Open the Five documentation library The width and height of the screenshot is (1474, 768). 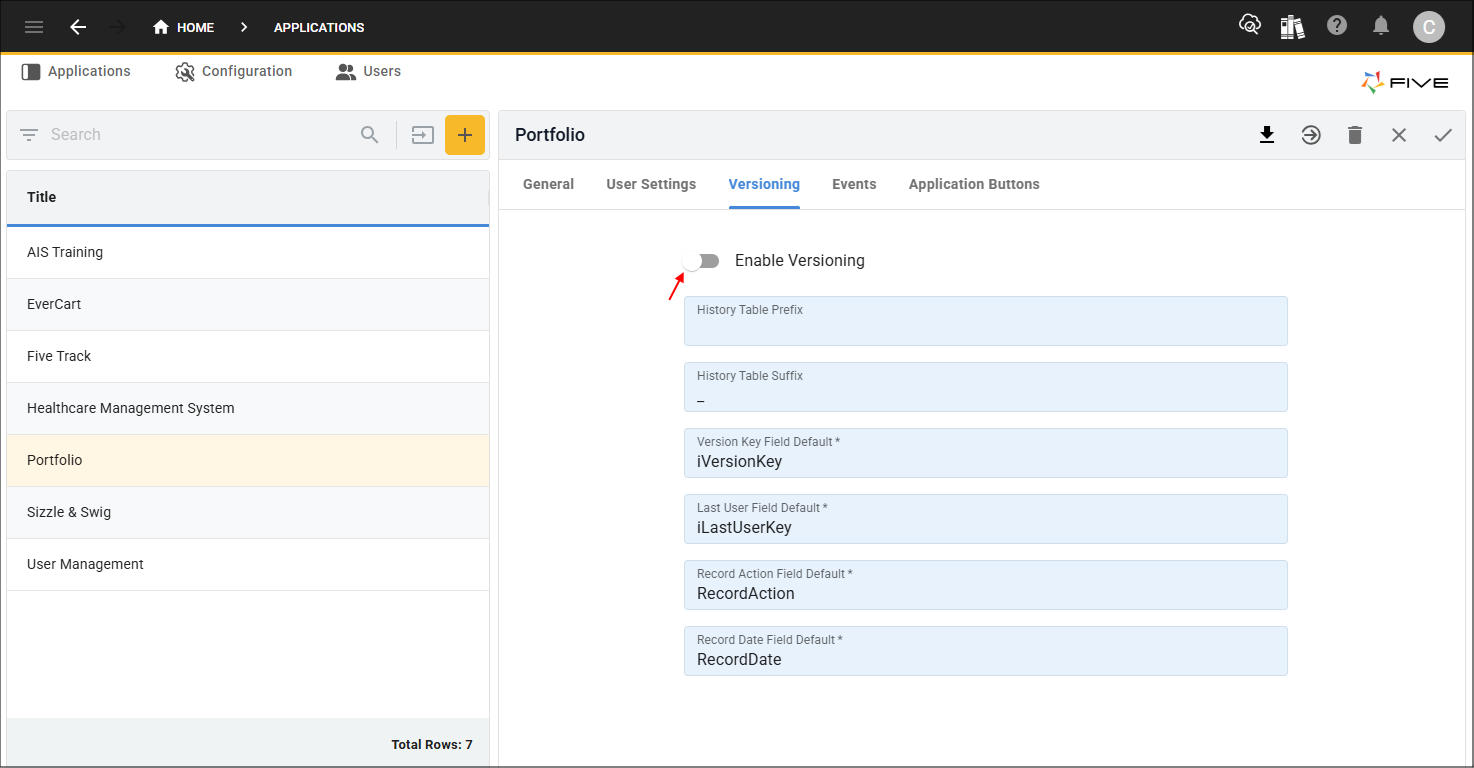coord(1292,27)
